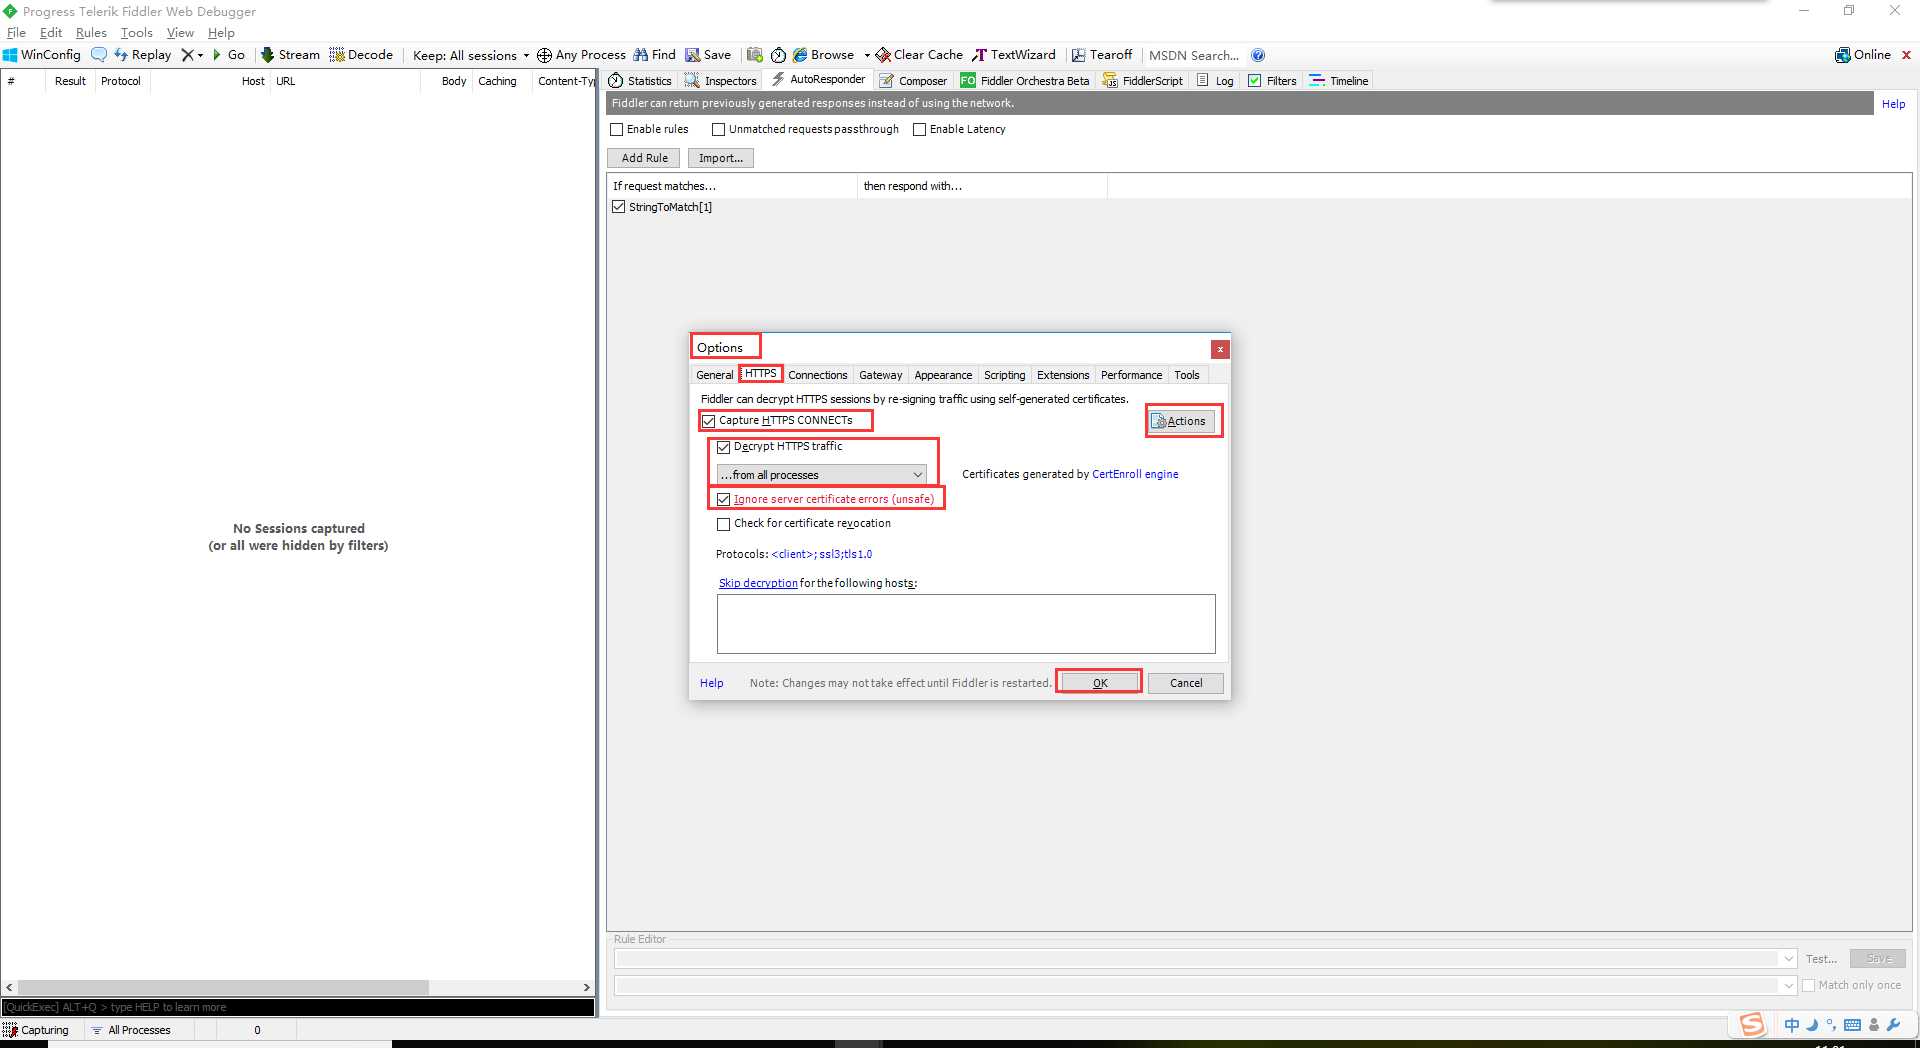Replay the selected sessions
The height and width of the screenshot is (1048, 1920).
pos(142,55)
